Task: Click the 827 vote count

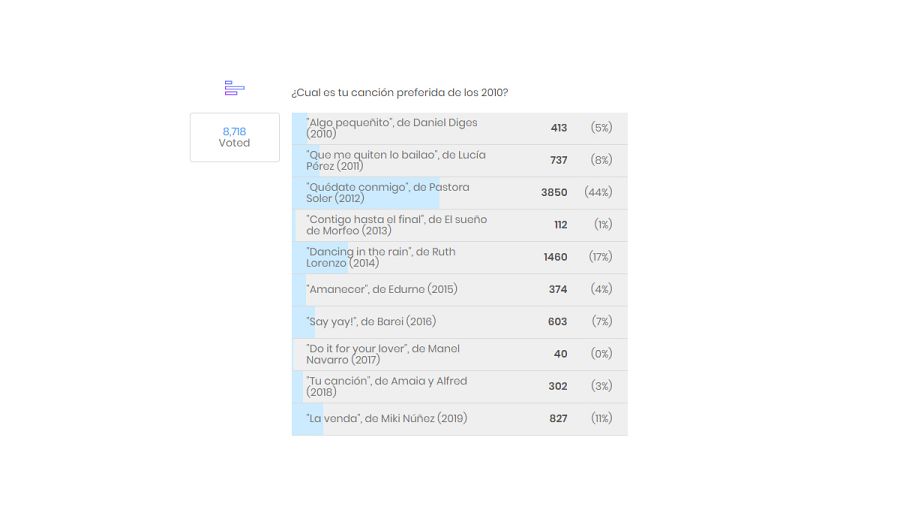Action: [558, 419]
